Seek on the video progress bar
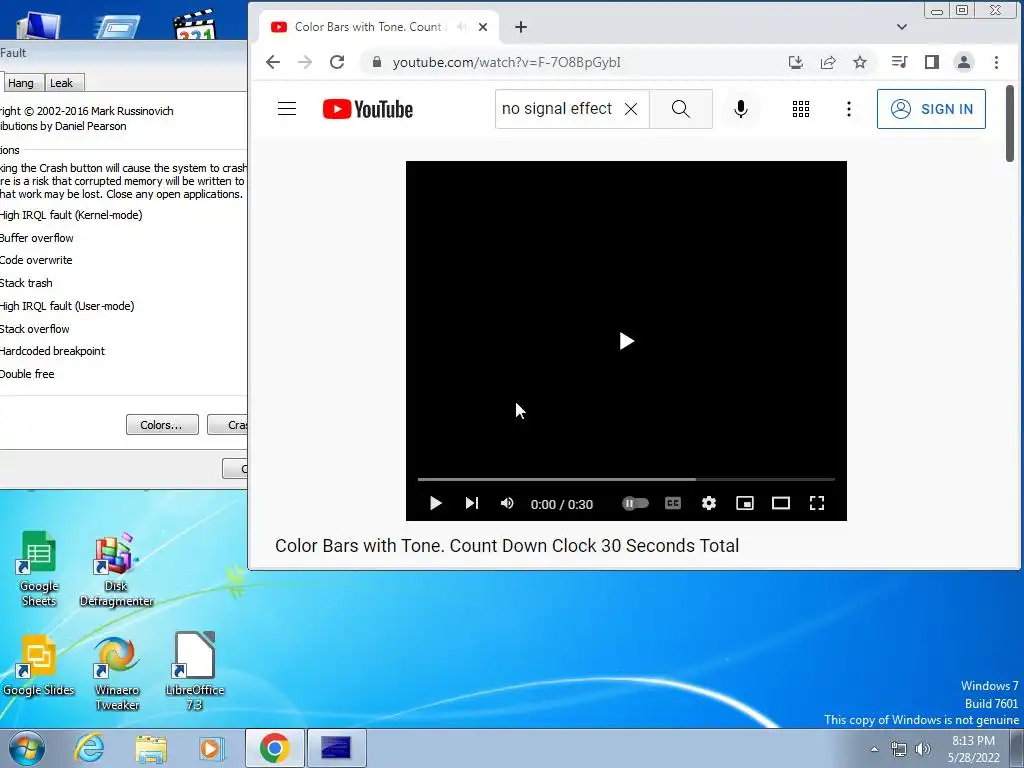1024x768 pixels. [626, 479]
